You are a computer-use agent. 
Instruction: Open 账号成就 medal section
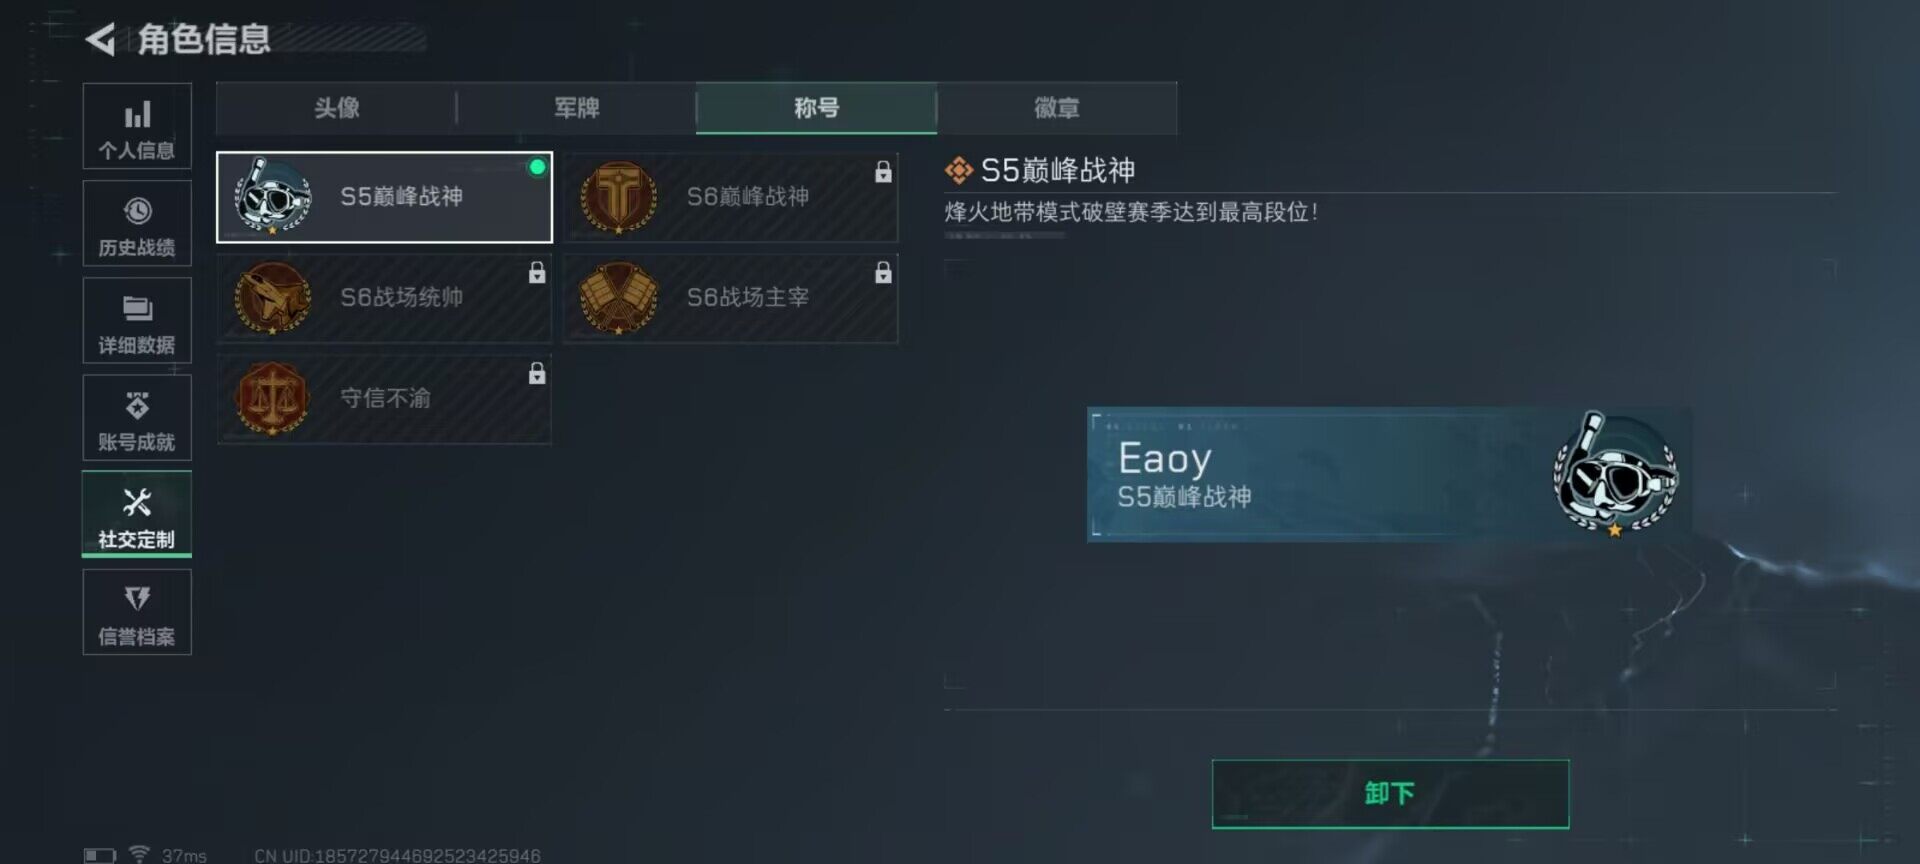click(137, 418)
